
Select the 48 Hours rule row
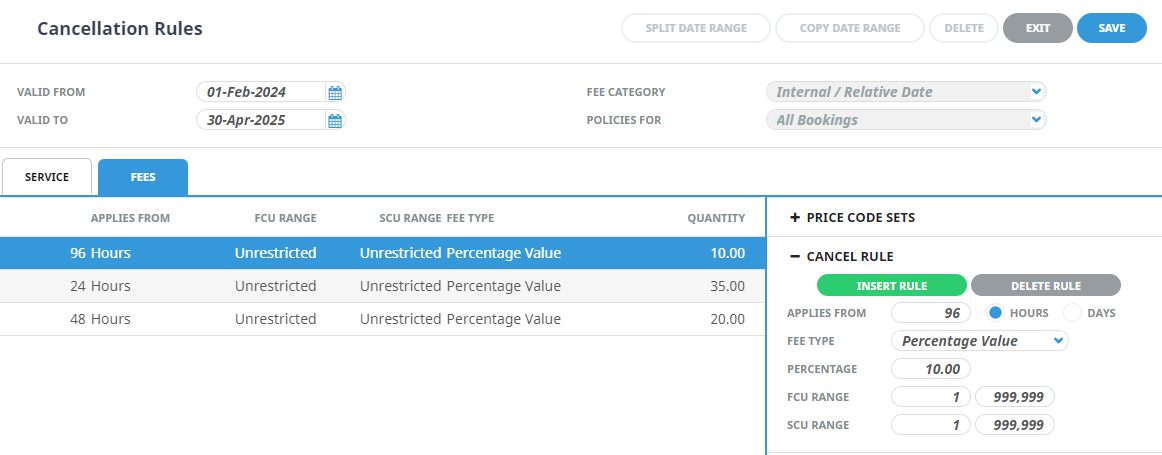382,319
